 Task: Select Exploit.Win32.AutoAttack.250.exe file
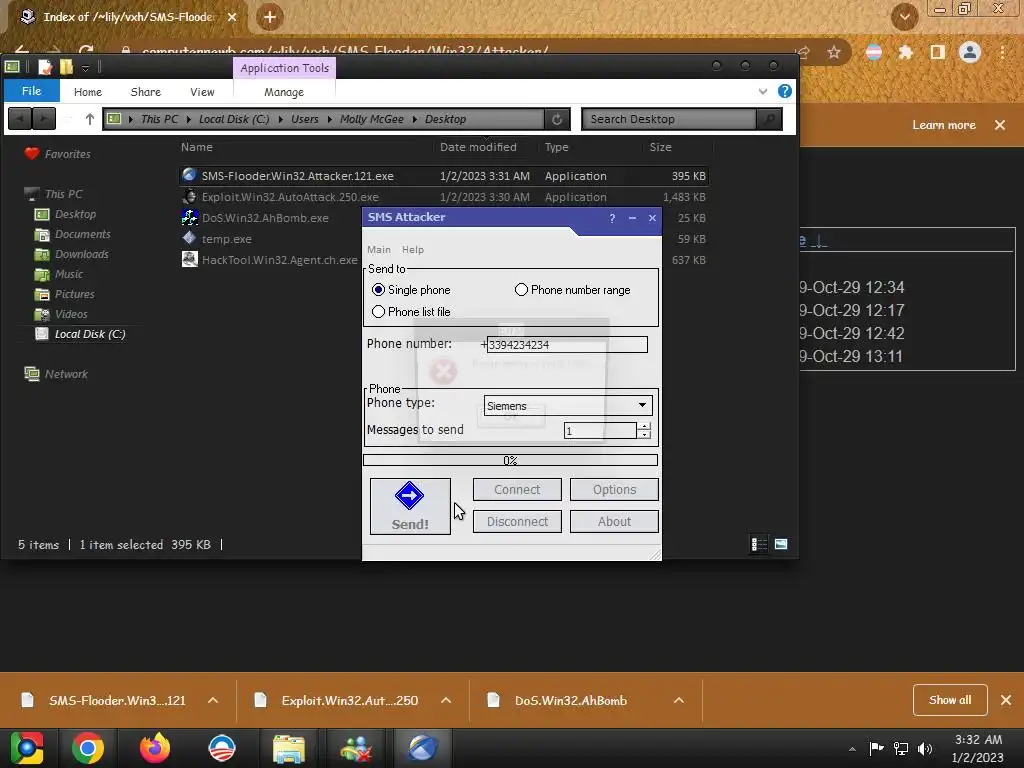pos(444,197)
